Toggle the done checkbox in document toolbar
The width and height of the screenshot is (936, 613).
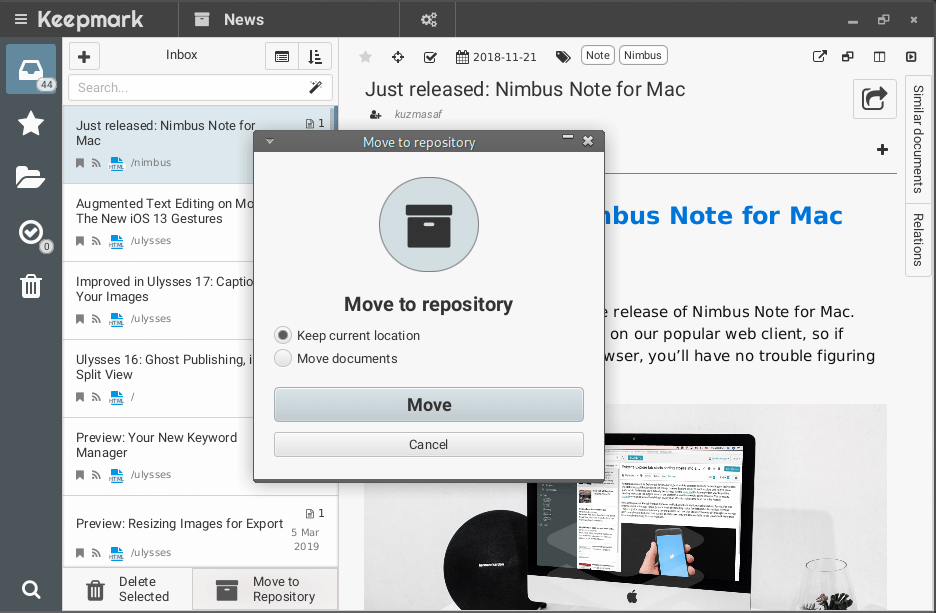tap(430, 57)
